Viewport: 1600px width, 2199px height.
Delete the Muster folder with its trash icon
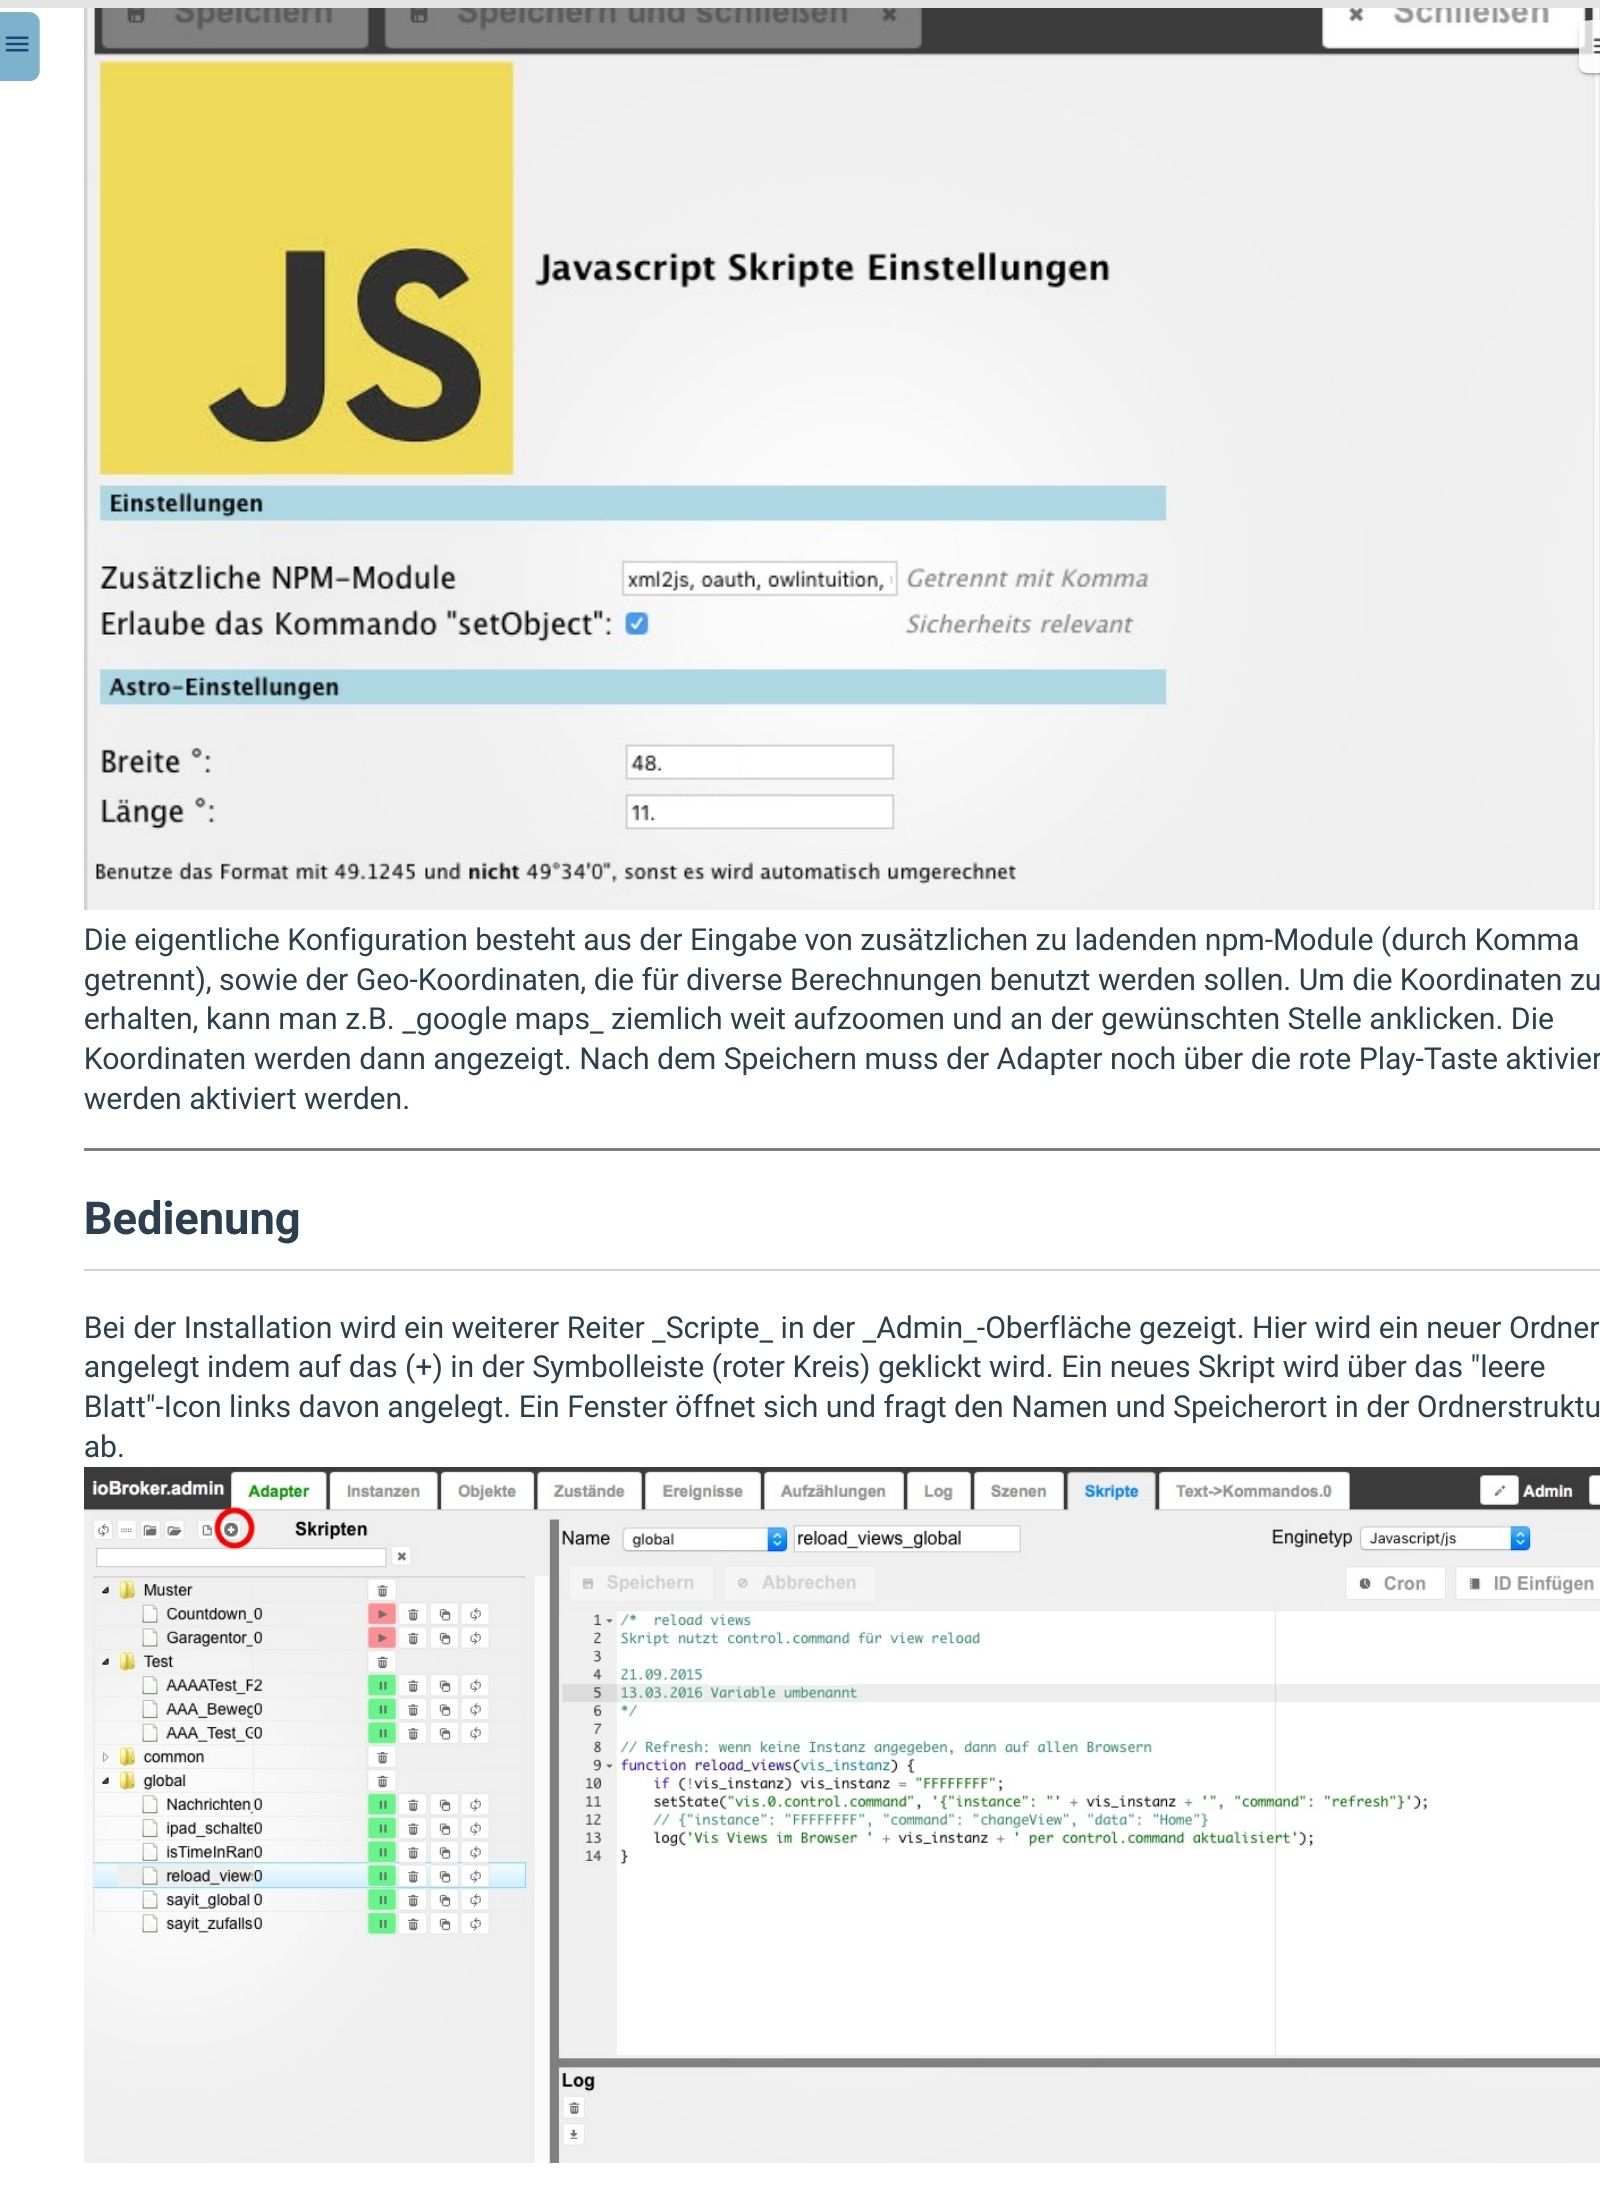coord(382,1591)
